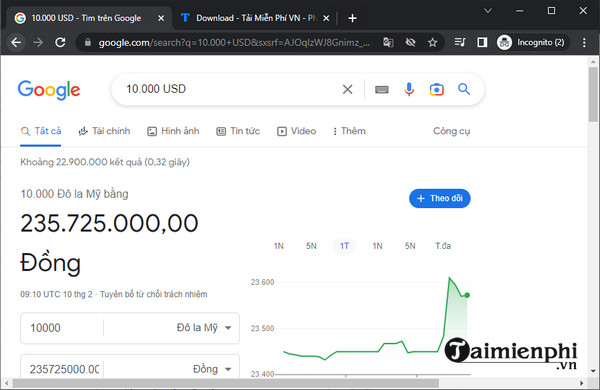Go back with the browser back arrow
The width and height of the screenshot is (600, 390).
(x=16, y=42)
